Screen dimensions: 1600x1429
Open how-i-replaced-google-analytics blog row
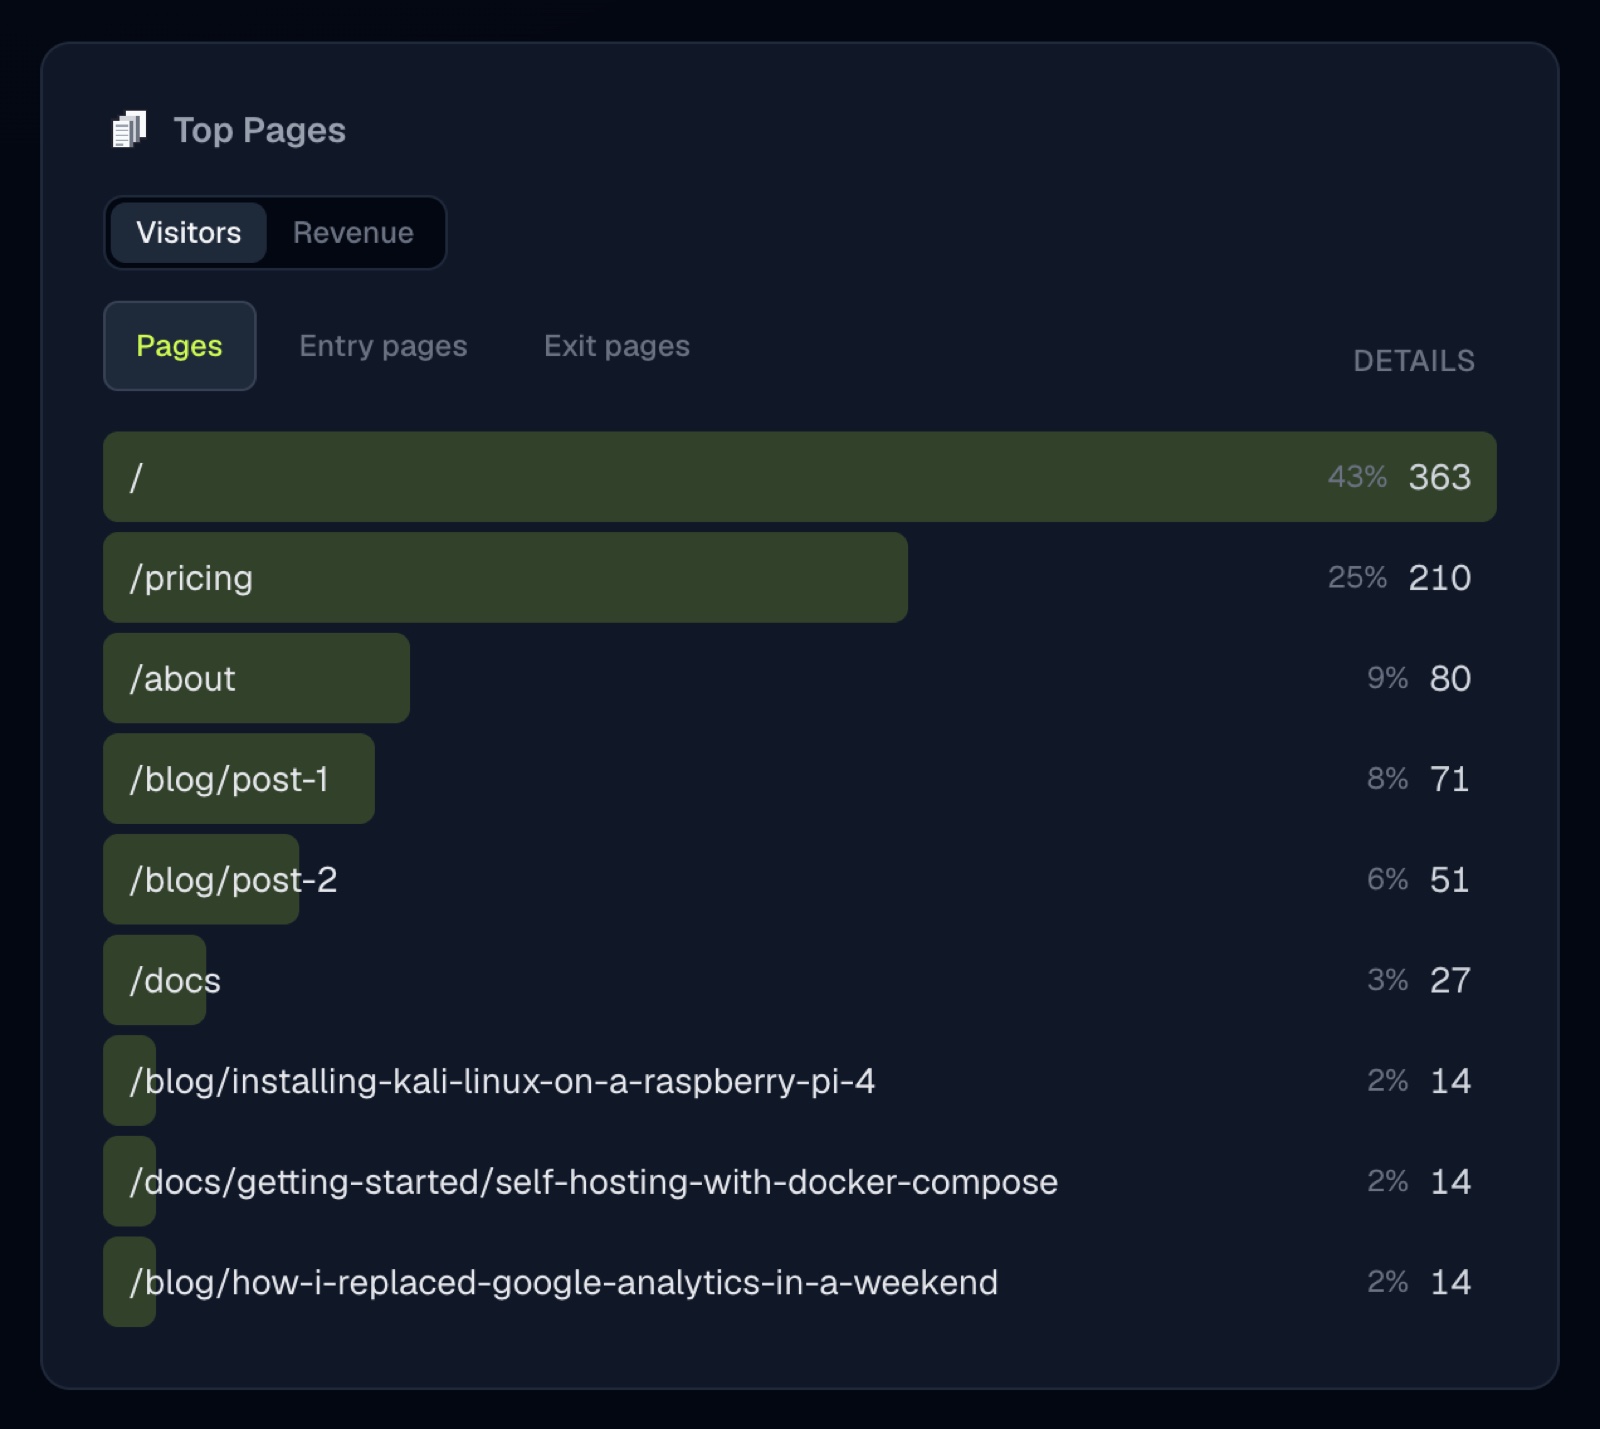click(800, 1282)
